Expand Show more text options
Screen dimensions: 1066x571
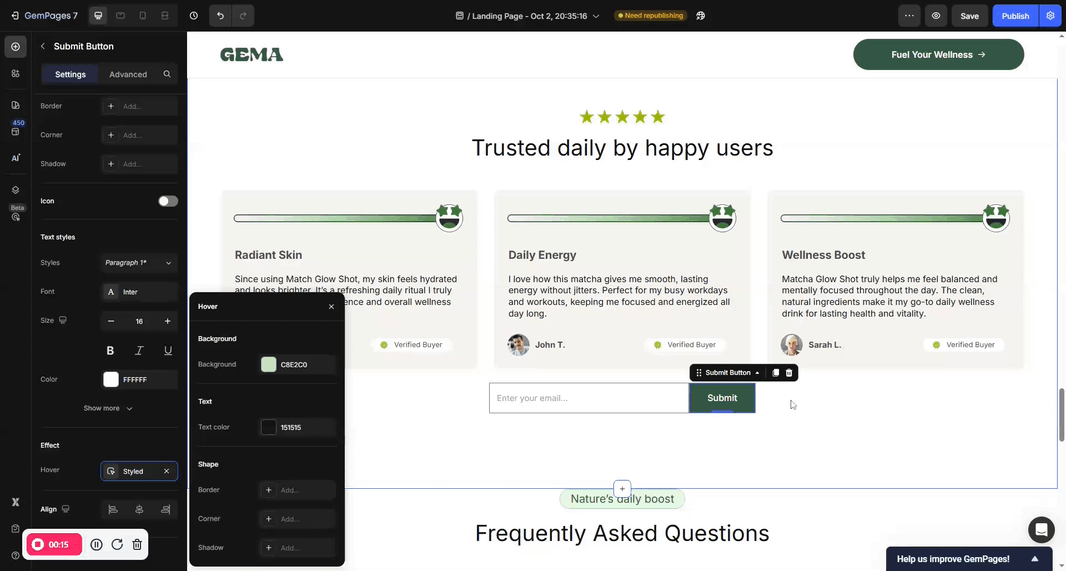tap(108, 408)
